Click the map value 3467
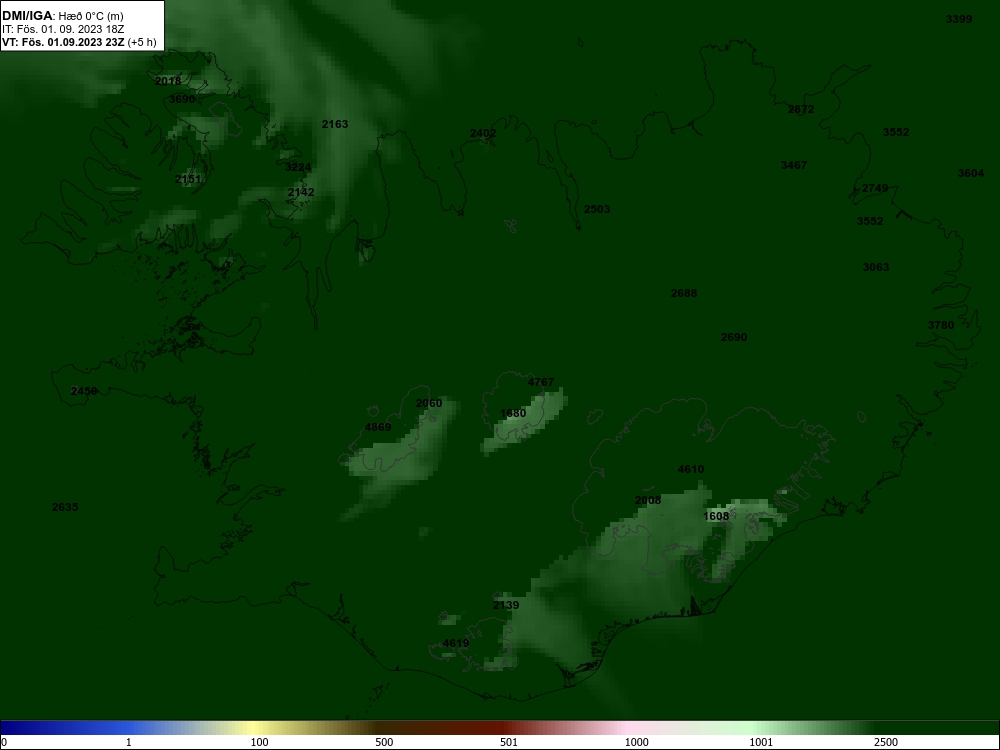Image resolution: width=1000 pixels, height=750 pixels. coord(794,165)
